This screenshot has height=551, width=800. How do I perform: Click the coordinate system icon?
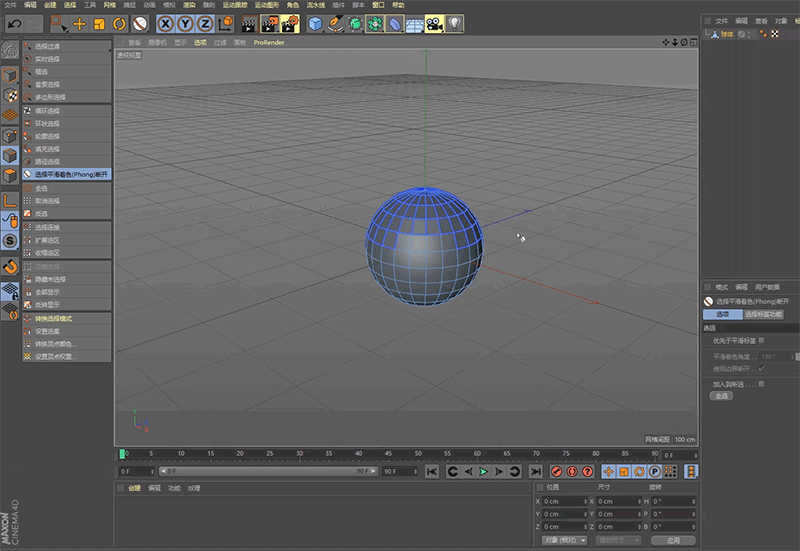[x=226, y=24]
